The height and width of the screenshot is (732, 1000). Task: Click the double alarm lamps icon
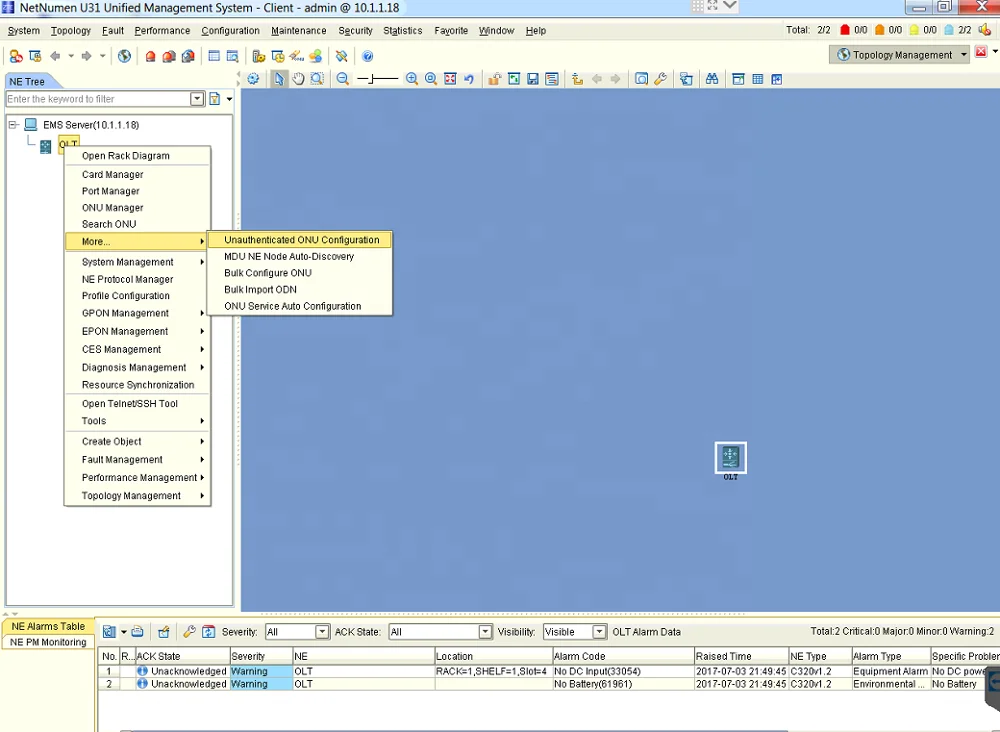169,56
